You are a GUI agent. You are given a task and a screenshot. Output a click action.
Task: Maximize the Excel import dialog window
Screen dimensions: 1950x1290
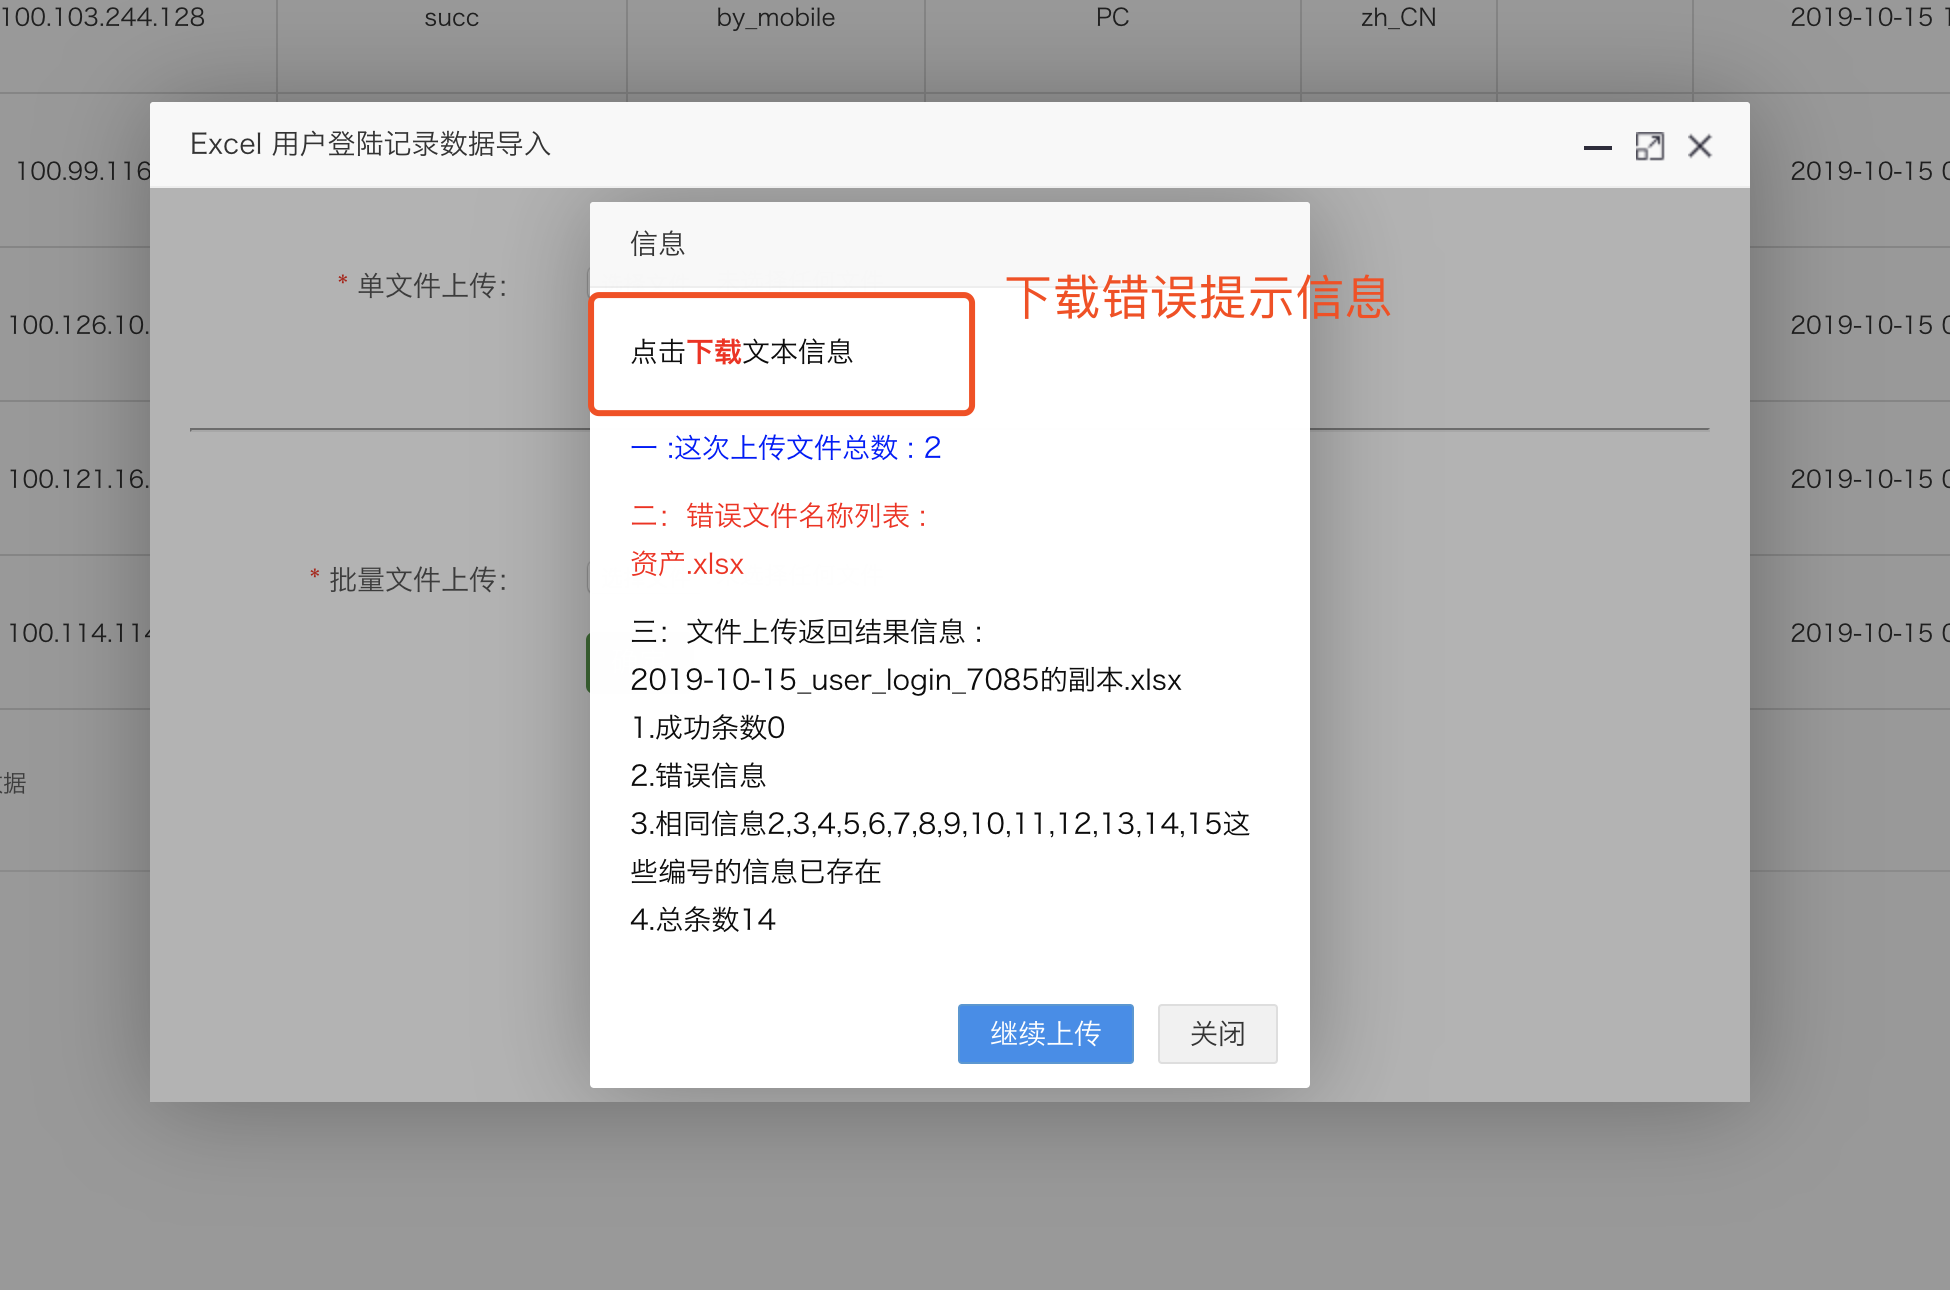click(1649, 147)
